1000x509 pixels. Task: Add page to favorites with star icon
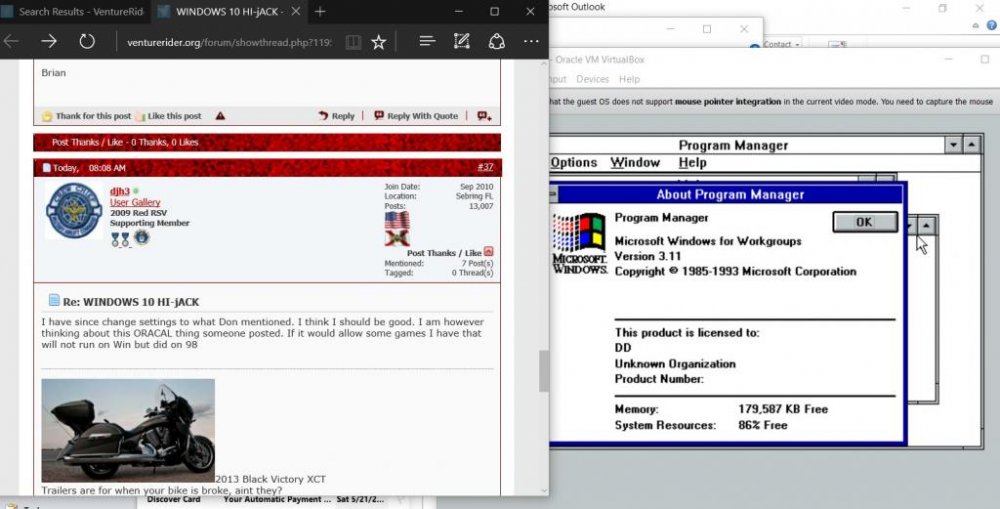coord(379,42)
